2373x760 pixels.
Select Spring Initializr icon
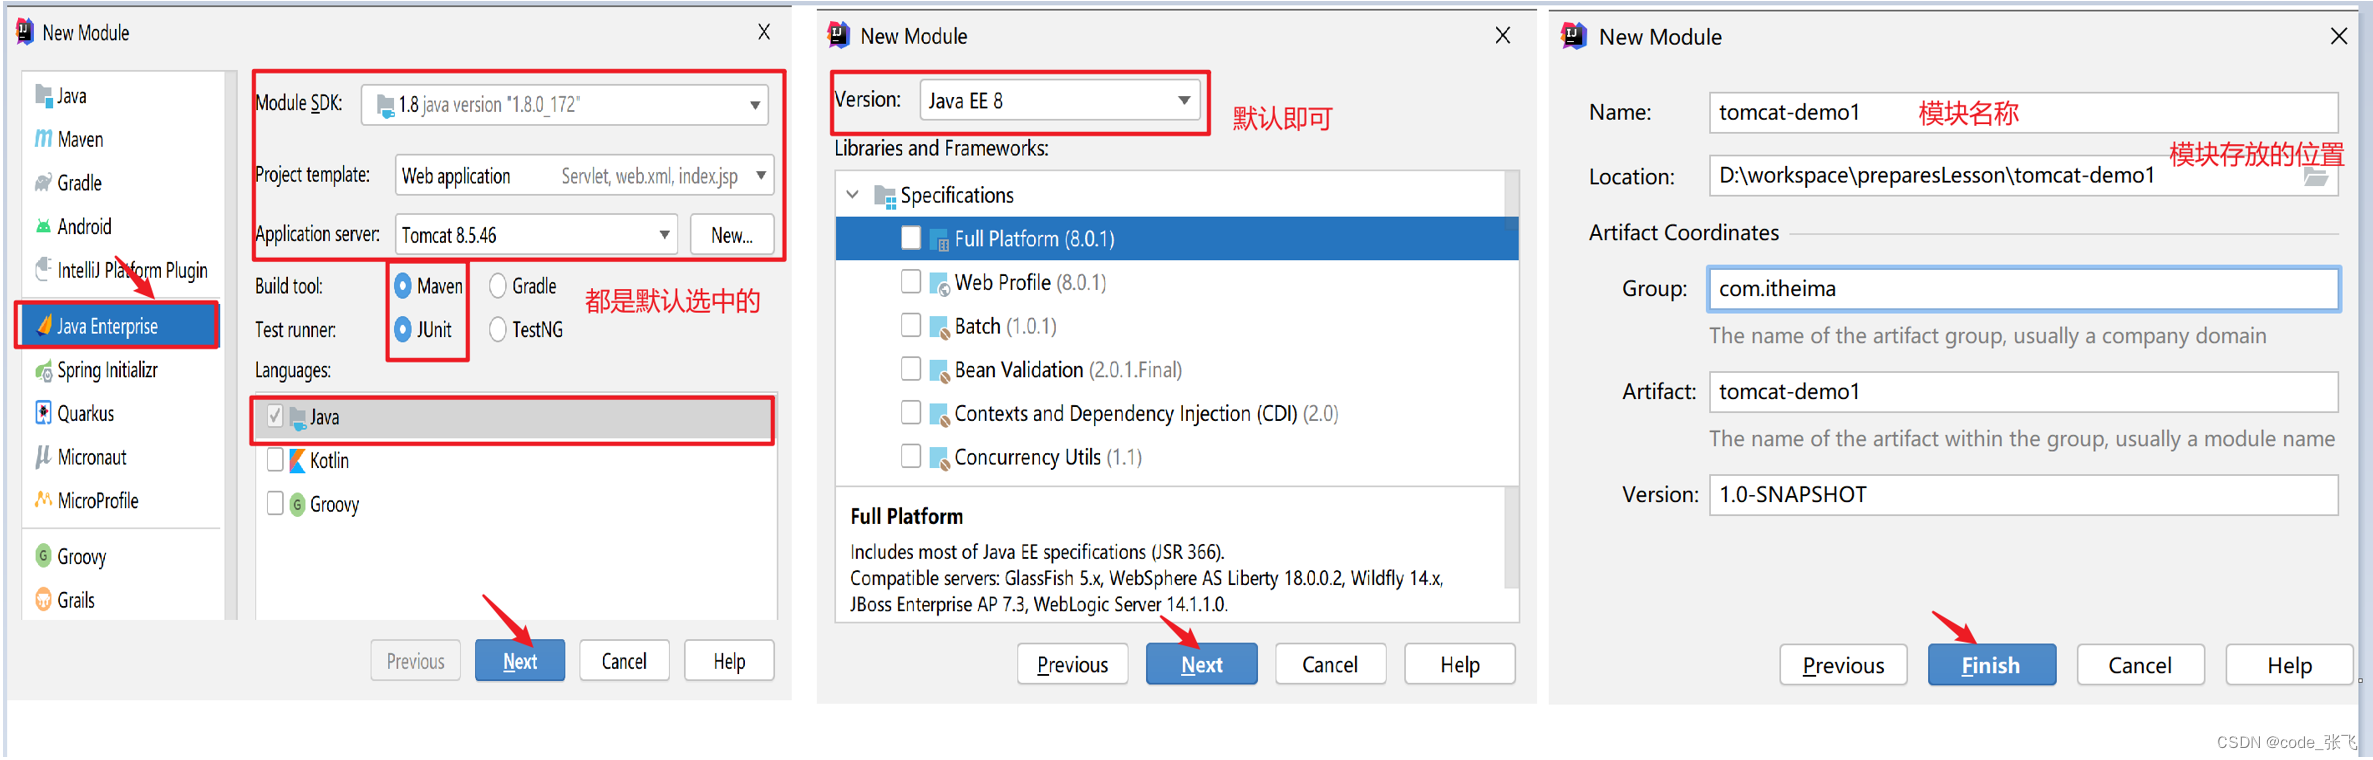tap(43, 371)
